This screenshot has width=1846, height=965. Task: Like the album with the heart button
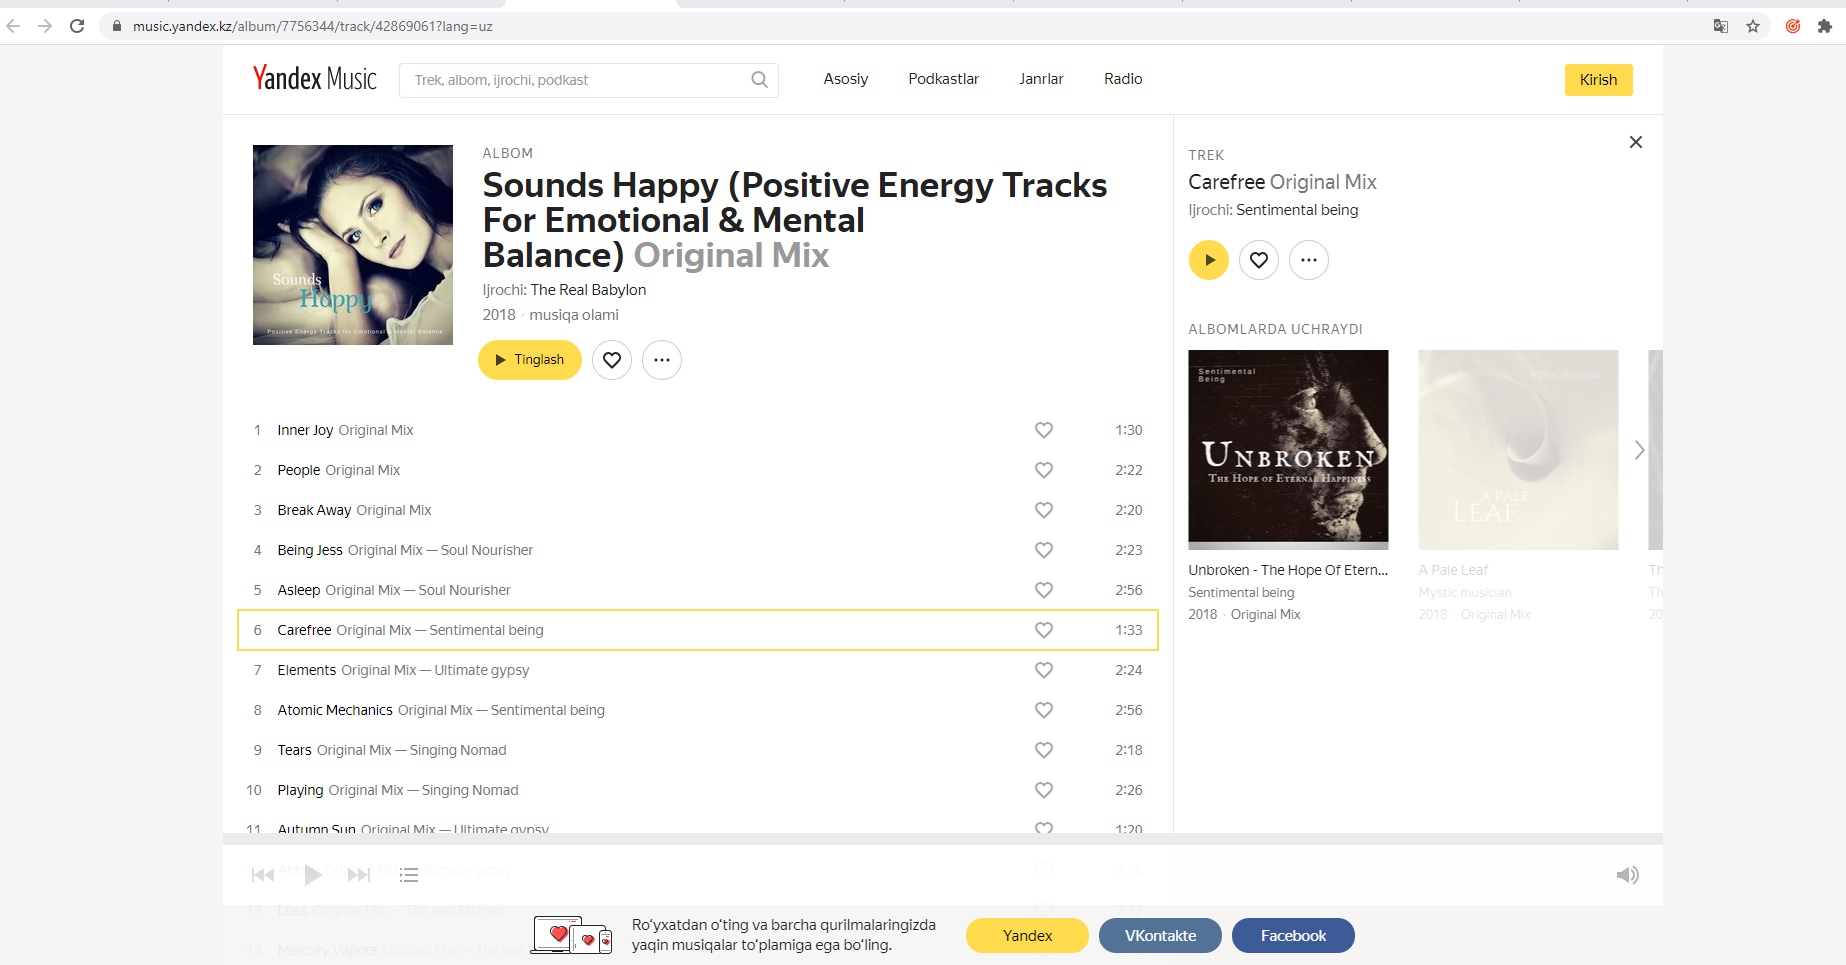point(612,360)
